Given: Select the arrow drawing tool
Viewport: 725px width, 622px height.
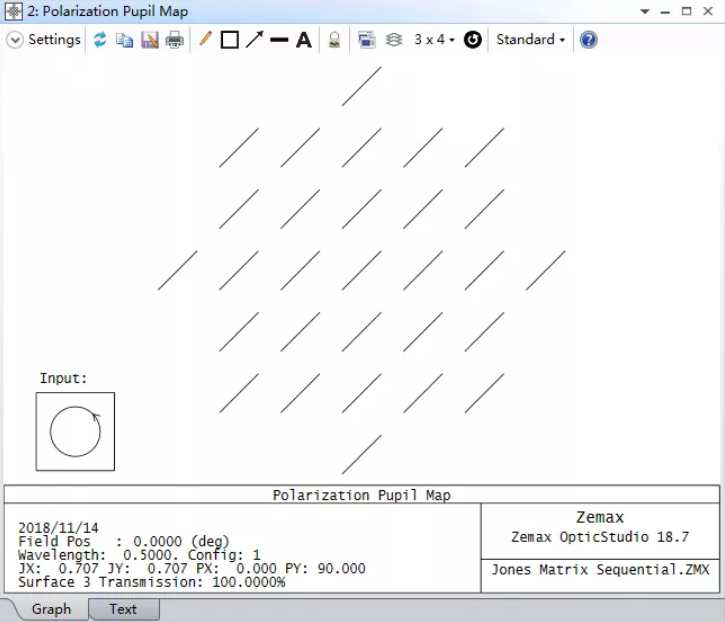Looking at the screenshot, I should tap(255, 40).
